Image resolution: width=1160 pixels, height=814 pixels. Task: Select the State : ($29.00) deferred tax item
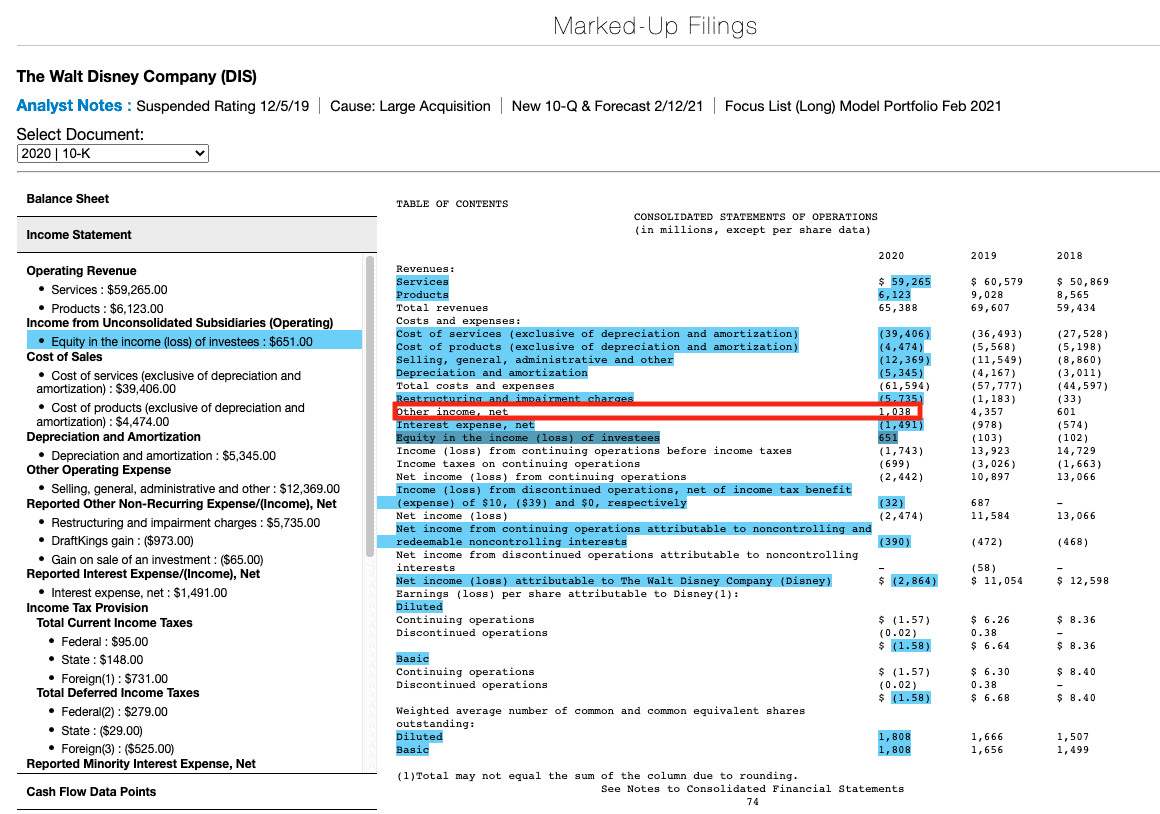(x=102, y=730)
